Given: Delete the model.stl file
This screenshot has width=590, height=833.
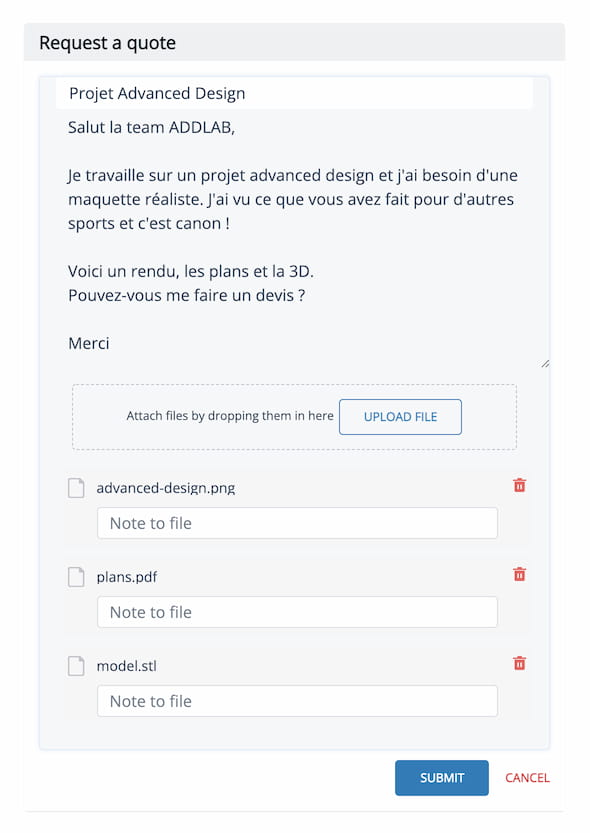Looking at the screenshot, I should 519,663.
